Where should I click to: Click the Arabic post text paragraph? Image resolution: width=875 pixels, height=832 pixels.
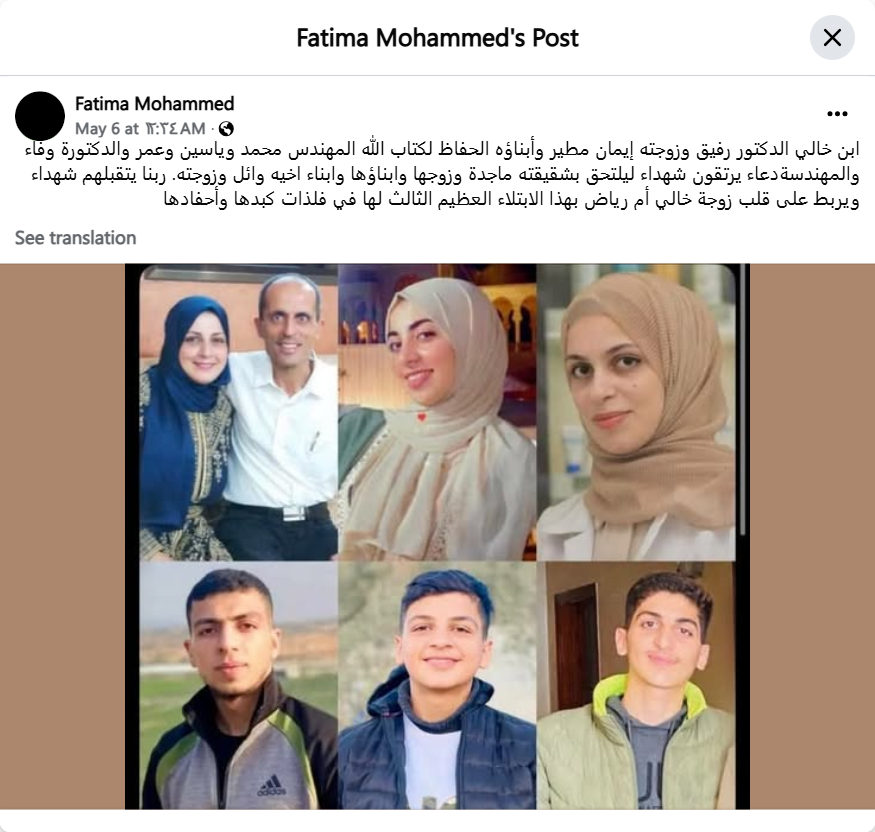tap(442, 175)
